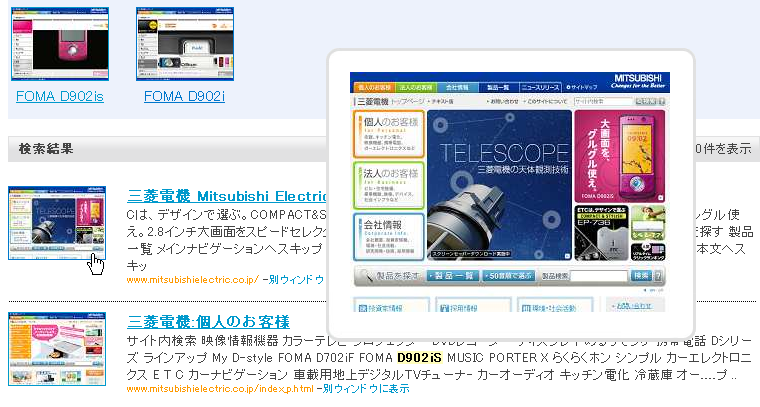
Task: Click the 三菱電機 Mitsubishi Electric result thumbnail
Action: 57,223
